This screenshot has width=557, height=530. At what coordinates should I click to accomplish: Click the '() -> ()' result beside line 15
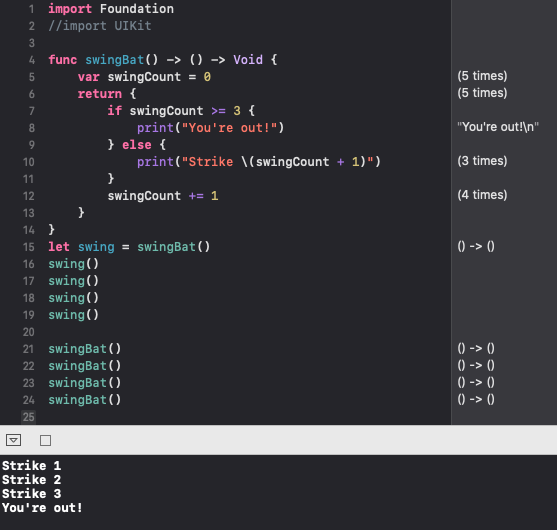476,246
